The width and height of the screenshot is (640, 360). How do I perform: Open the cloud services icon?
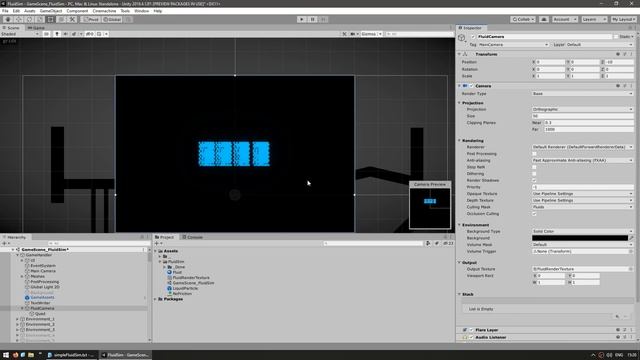544,19
